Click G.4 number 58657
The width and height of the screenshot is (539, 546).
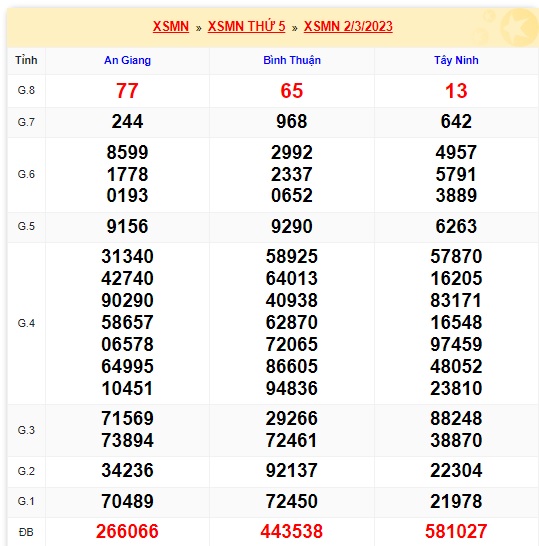[127, 322]
